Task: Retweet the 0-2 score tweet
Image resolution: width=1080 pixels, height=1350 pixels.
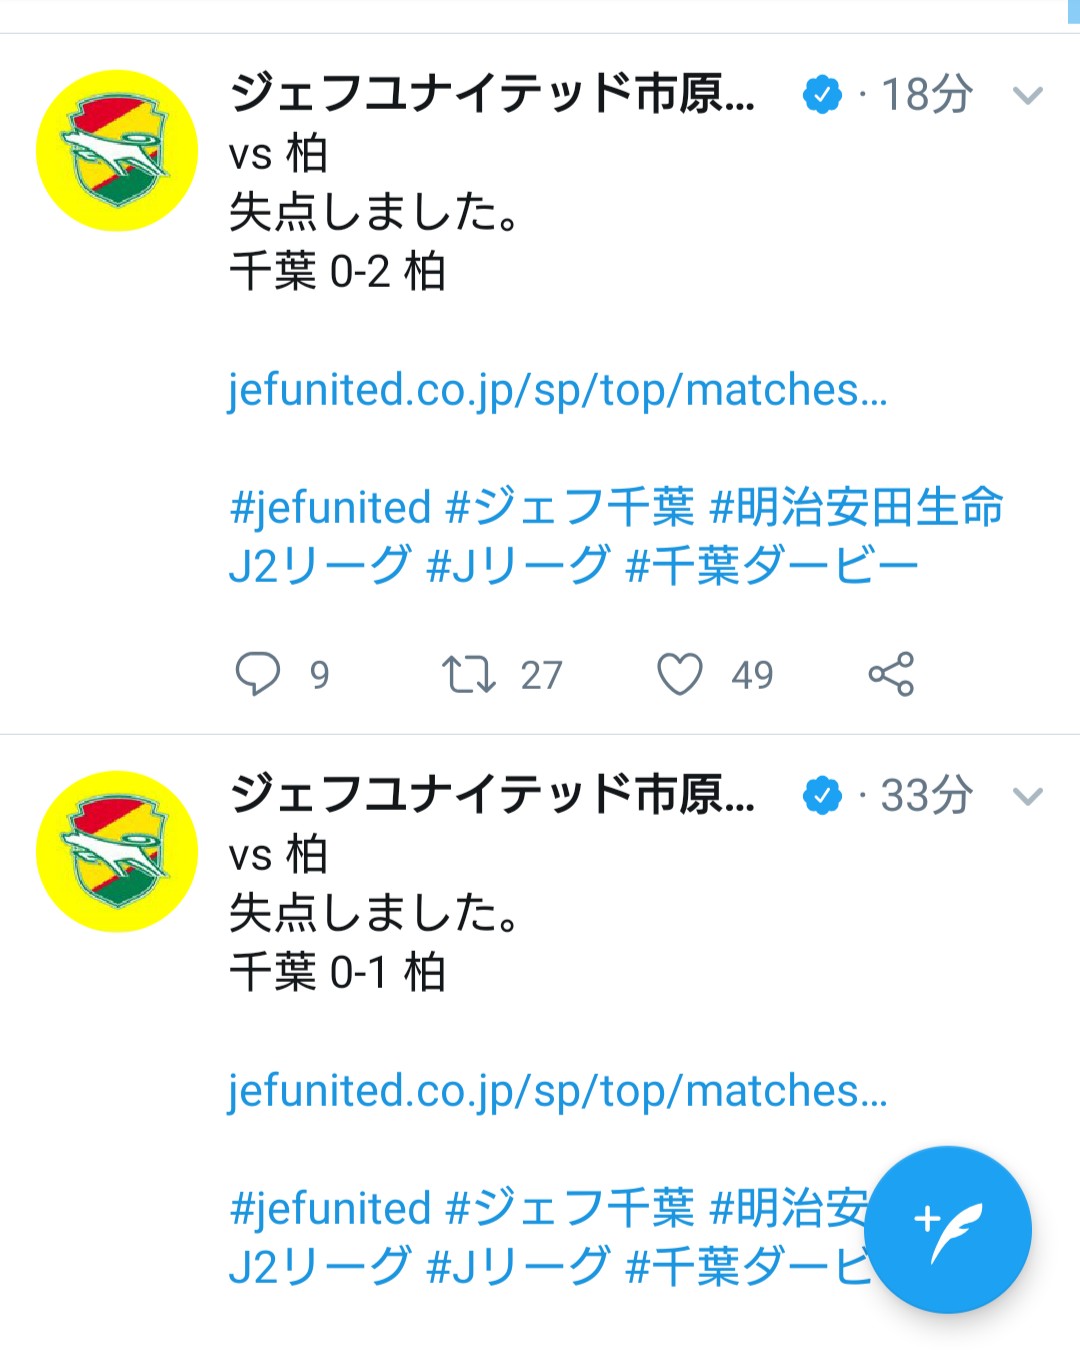Action: click(469, 673)
